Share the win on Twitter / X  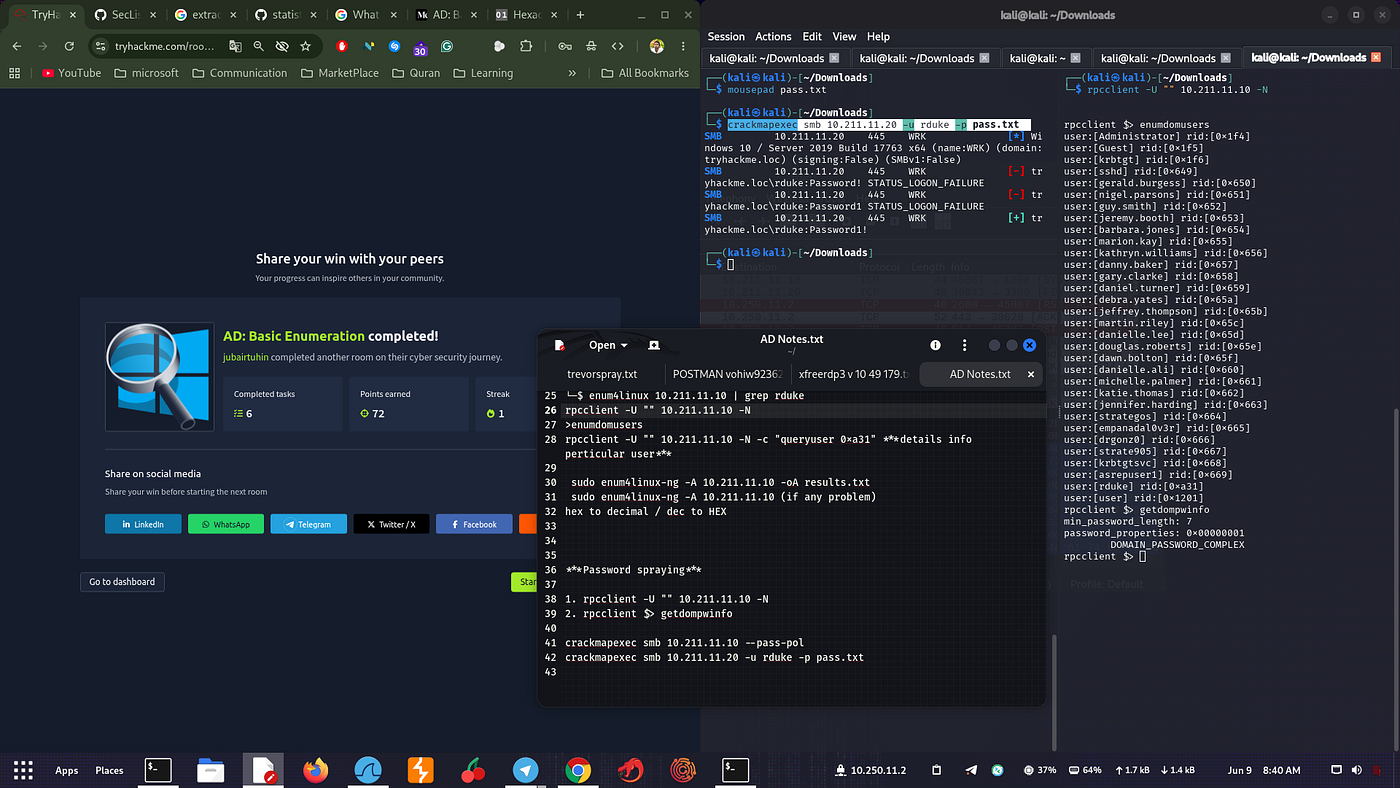click(391, 524)
